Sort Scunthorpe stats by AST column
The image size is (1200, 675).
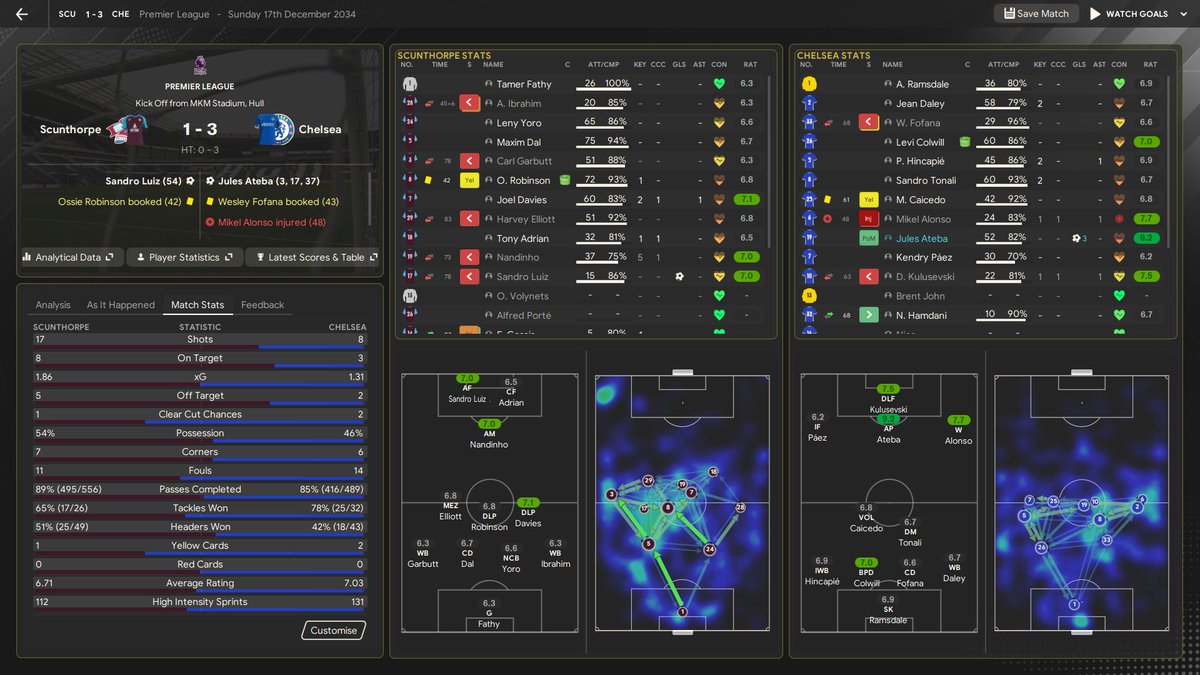click(699, 65)
